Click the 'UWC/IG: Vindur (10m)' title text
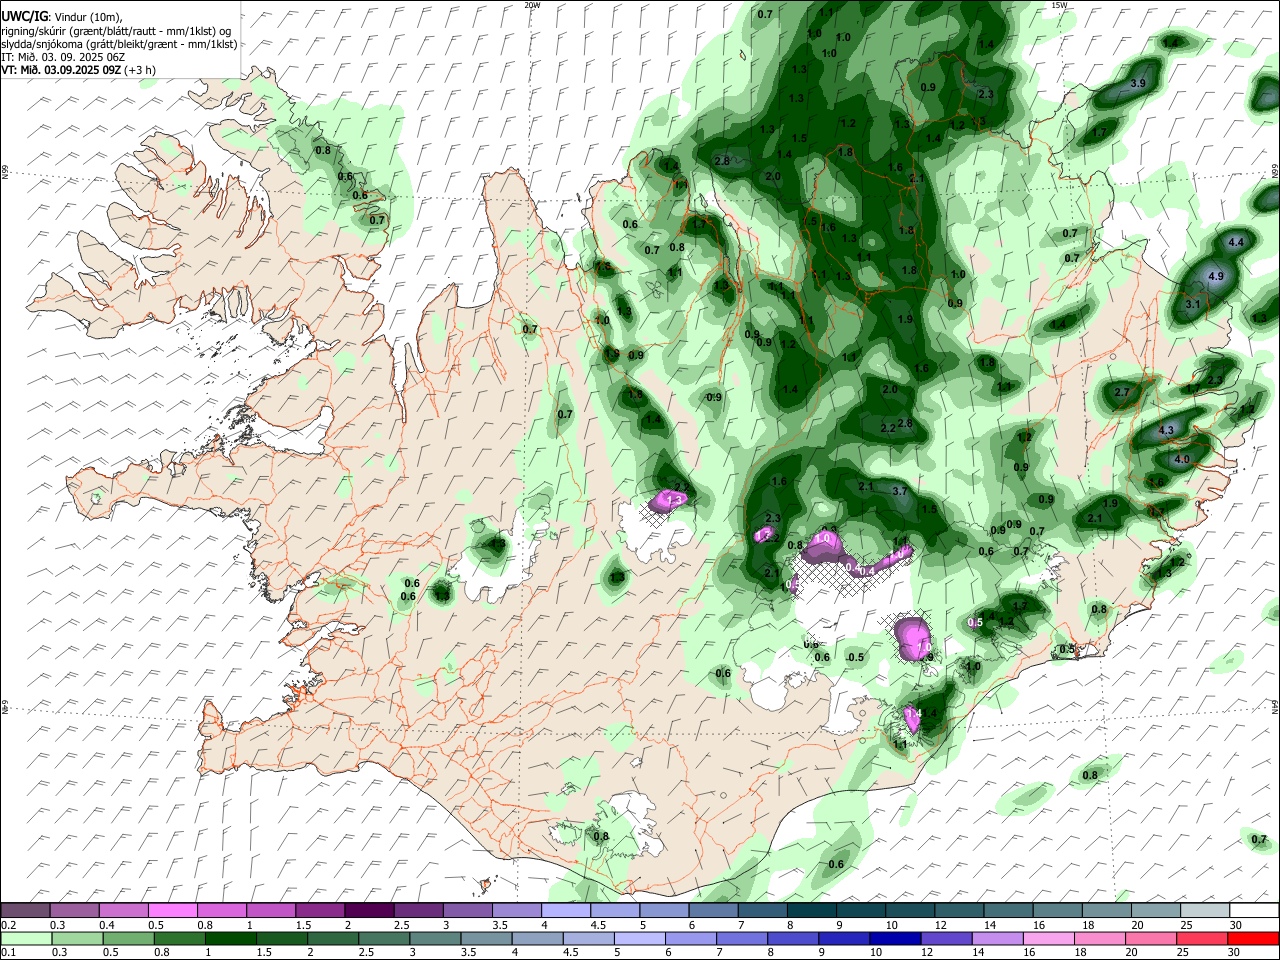Image resolution: width=1280 pixels, height=960 pixels. pos(62,16)
